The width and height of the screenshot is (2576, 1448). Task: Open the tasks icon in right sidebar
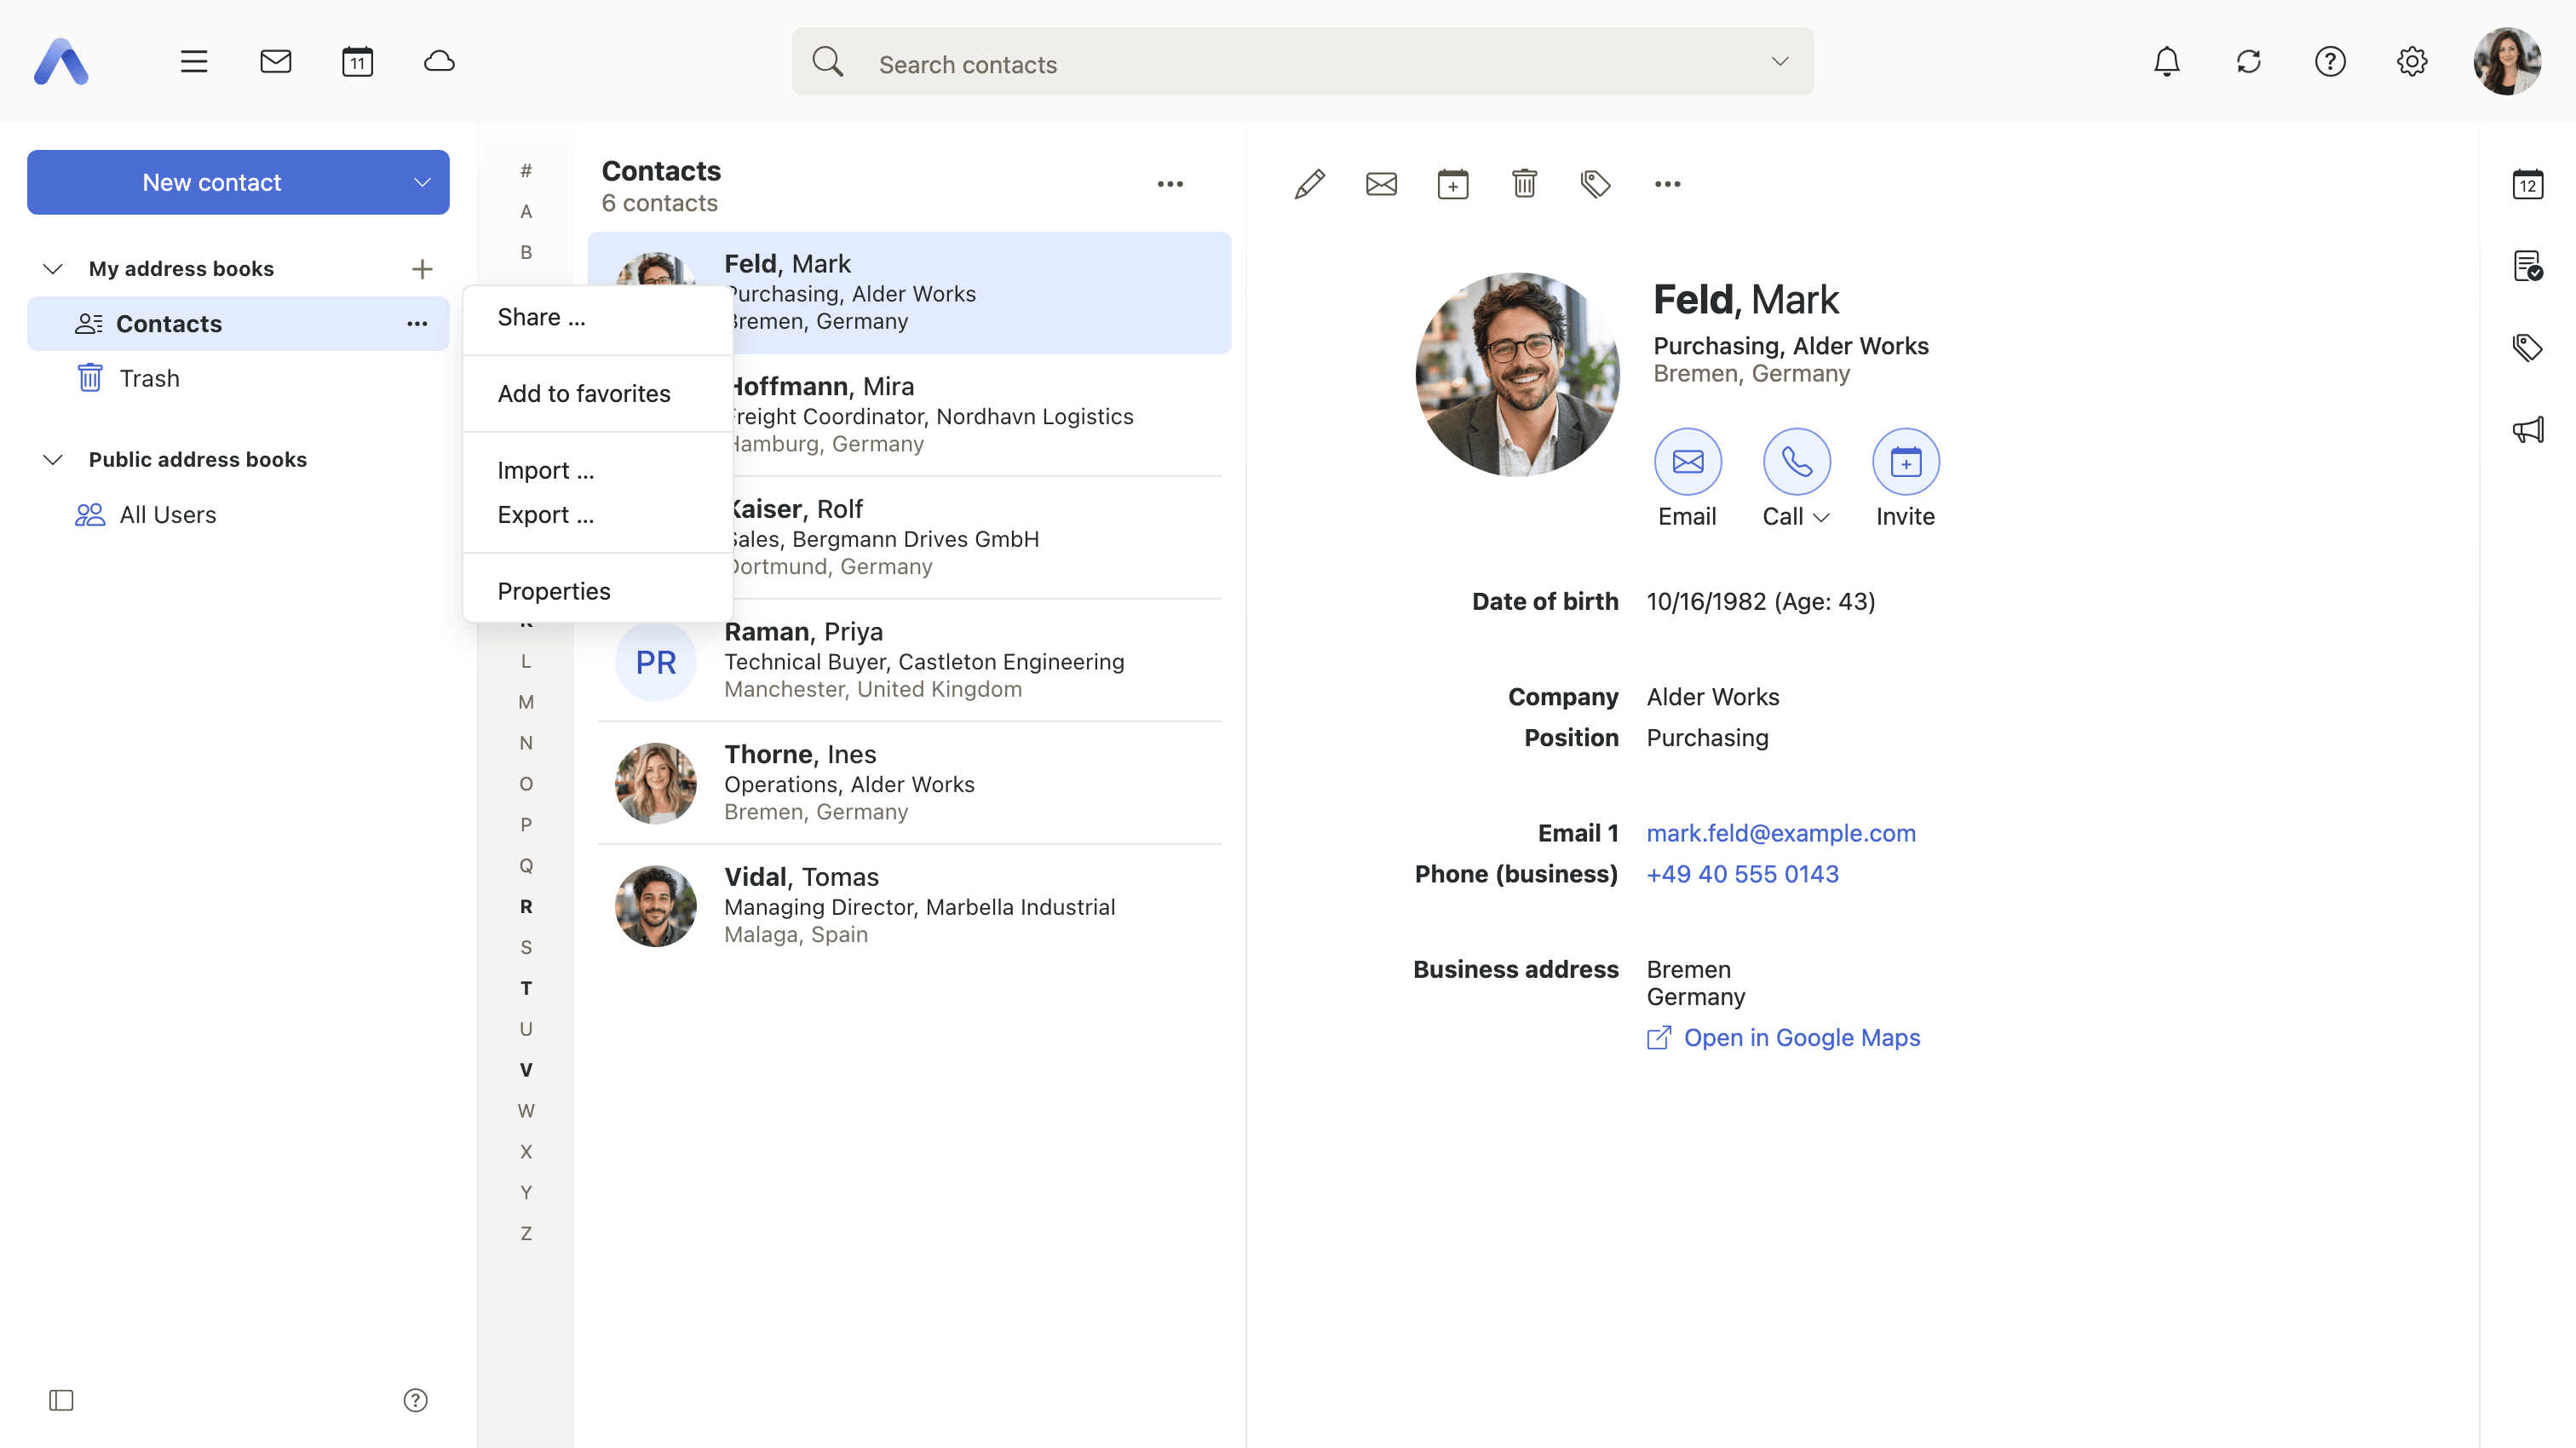2527,266
